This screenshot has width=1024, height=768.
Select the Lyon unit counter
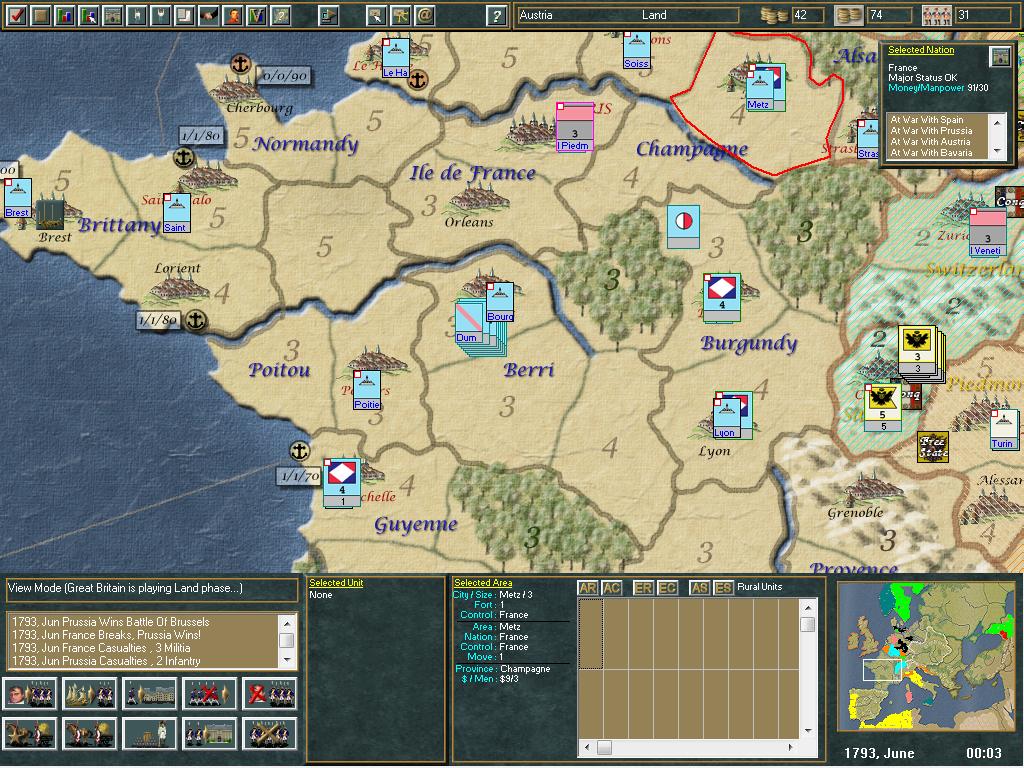click(727, 418)
